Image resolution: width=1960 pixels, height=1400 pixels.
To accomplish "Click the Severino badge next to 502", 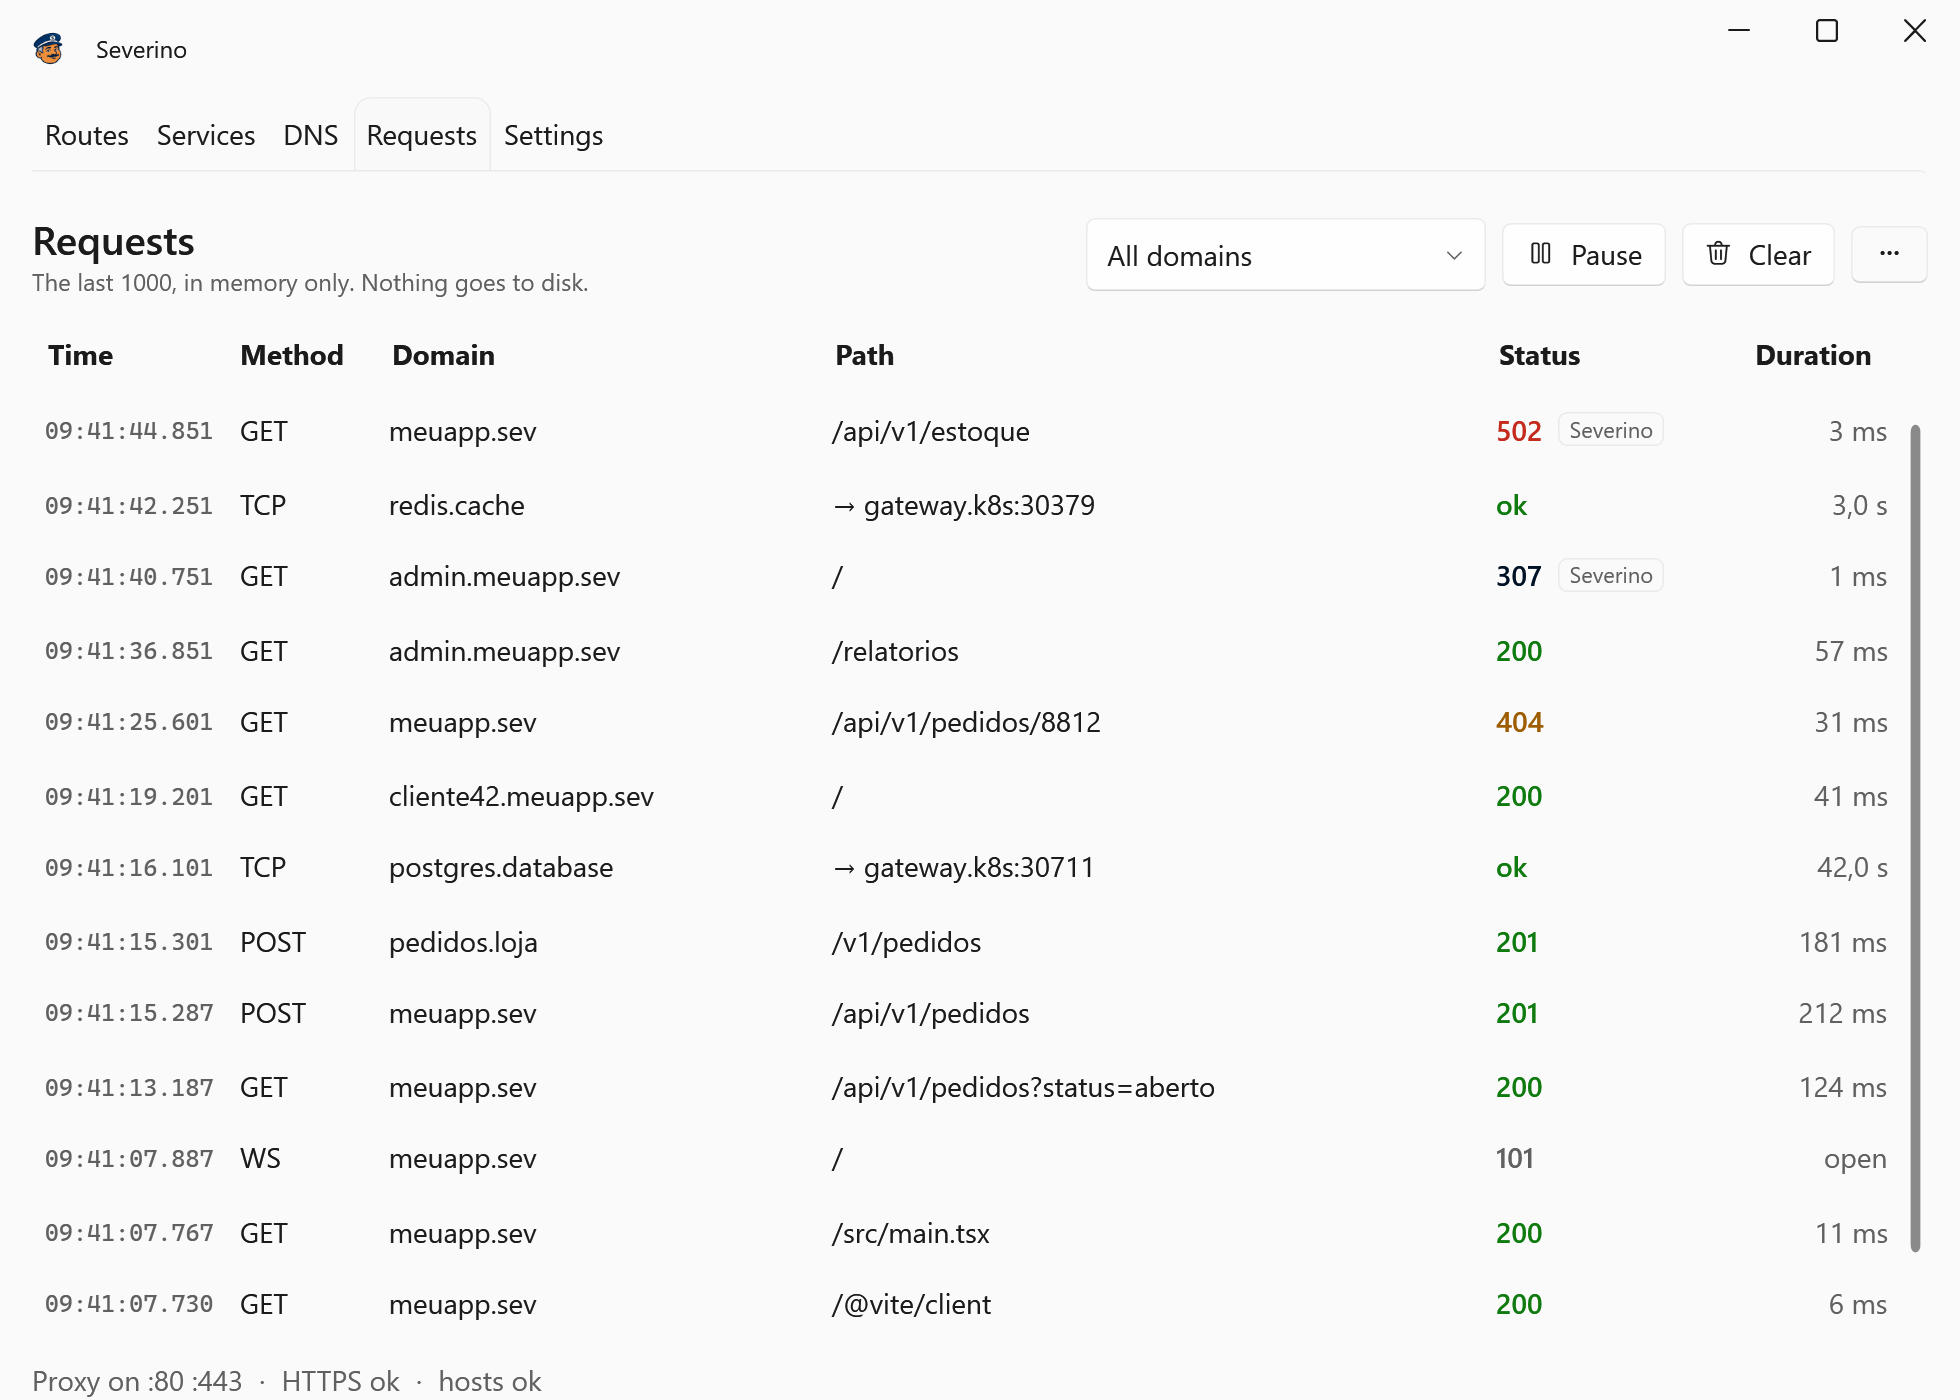I will (x=1610, y=430).
